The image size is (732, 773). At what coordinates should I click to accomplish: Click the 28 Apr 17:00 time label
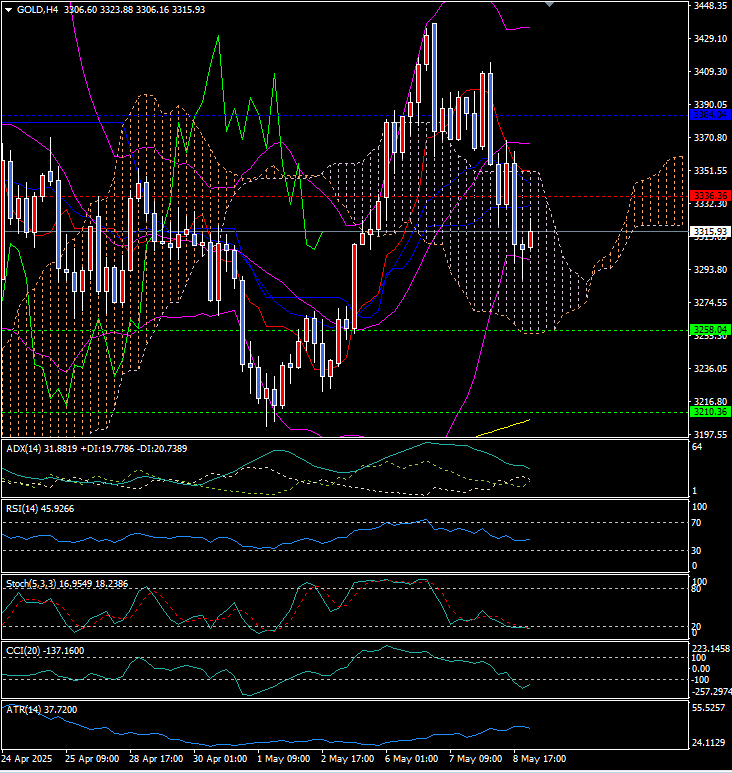pos(156,758)
